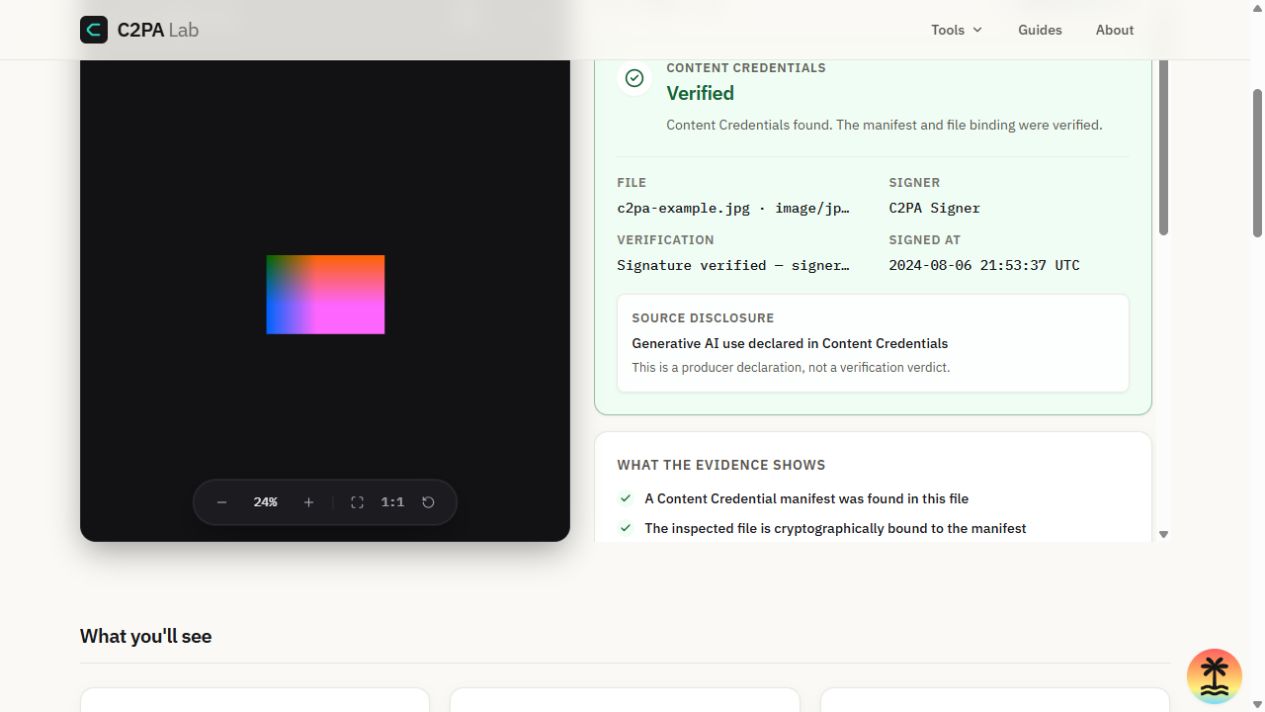Select the Content Credentials label
Viewport: 1265px width, 712px height.
[x=746, y=68]
